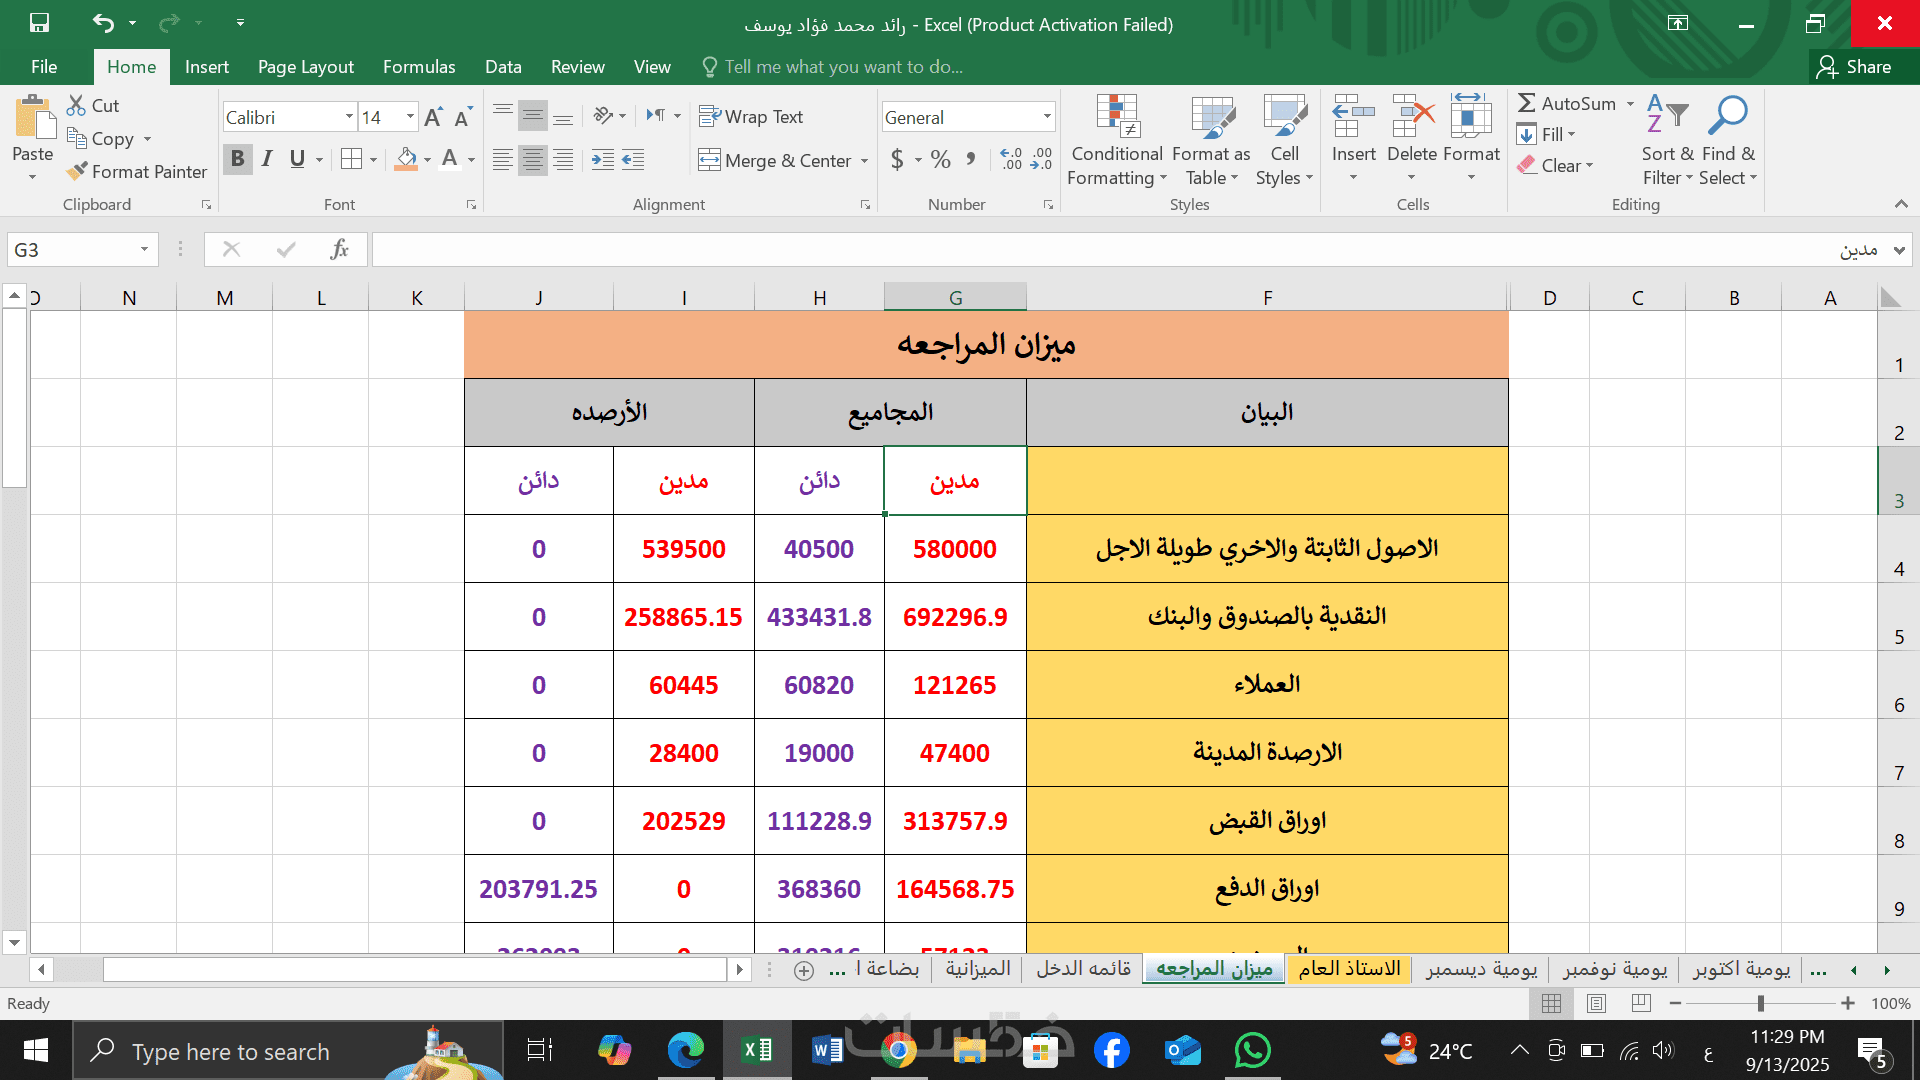Open the Formulas ribbon tab
This screenshot has width=1920, height=1080.
419,67
